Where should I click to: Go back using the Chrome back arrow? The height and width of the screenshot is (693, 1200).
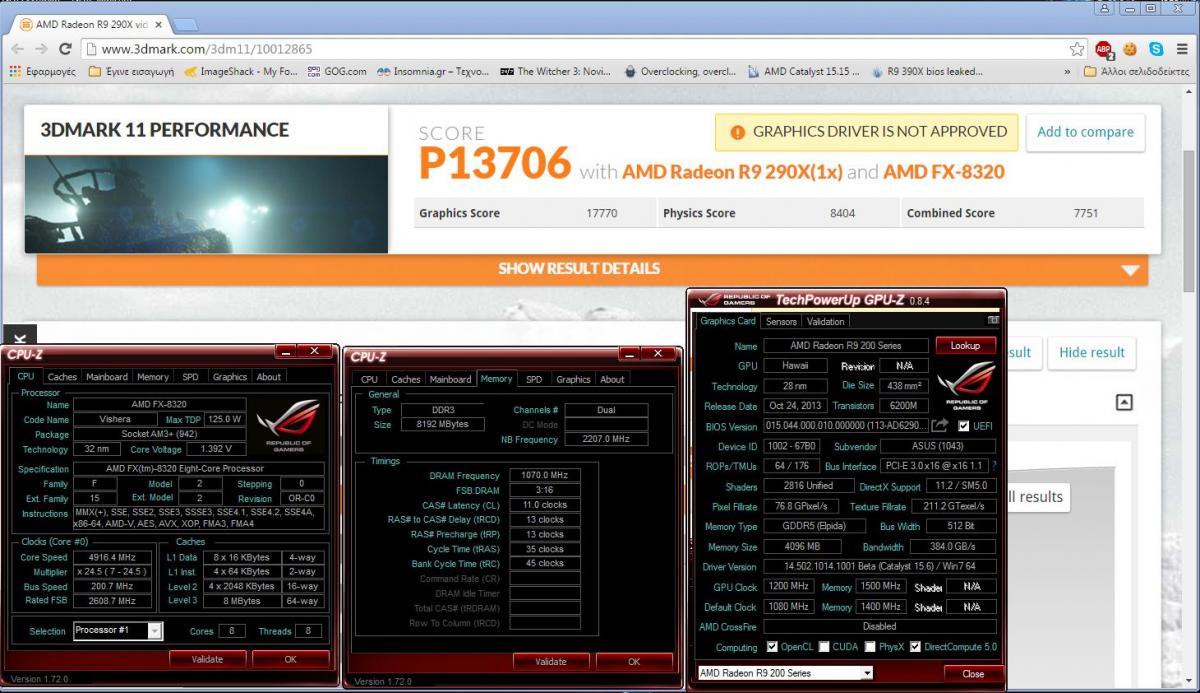[17, 48]
